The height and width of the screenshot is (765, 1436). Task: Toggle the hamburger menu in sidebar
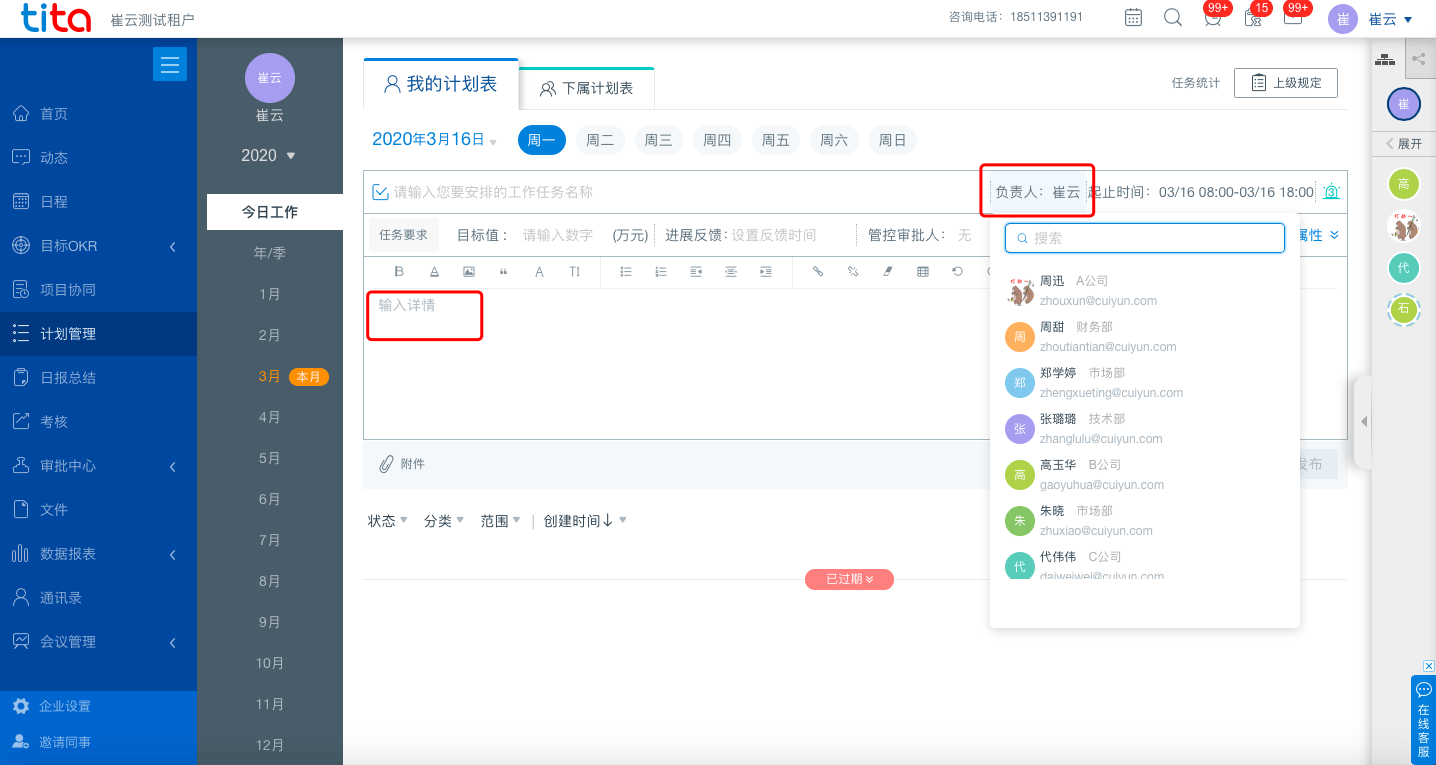point(170,65)
